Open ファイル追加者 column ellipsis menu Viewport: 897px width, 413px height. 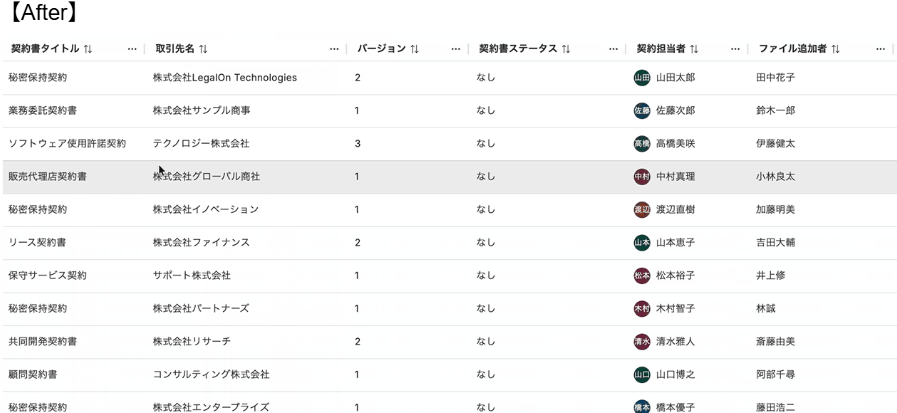coord(880,49)
